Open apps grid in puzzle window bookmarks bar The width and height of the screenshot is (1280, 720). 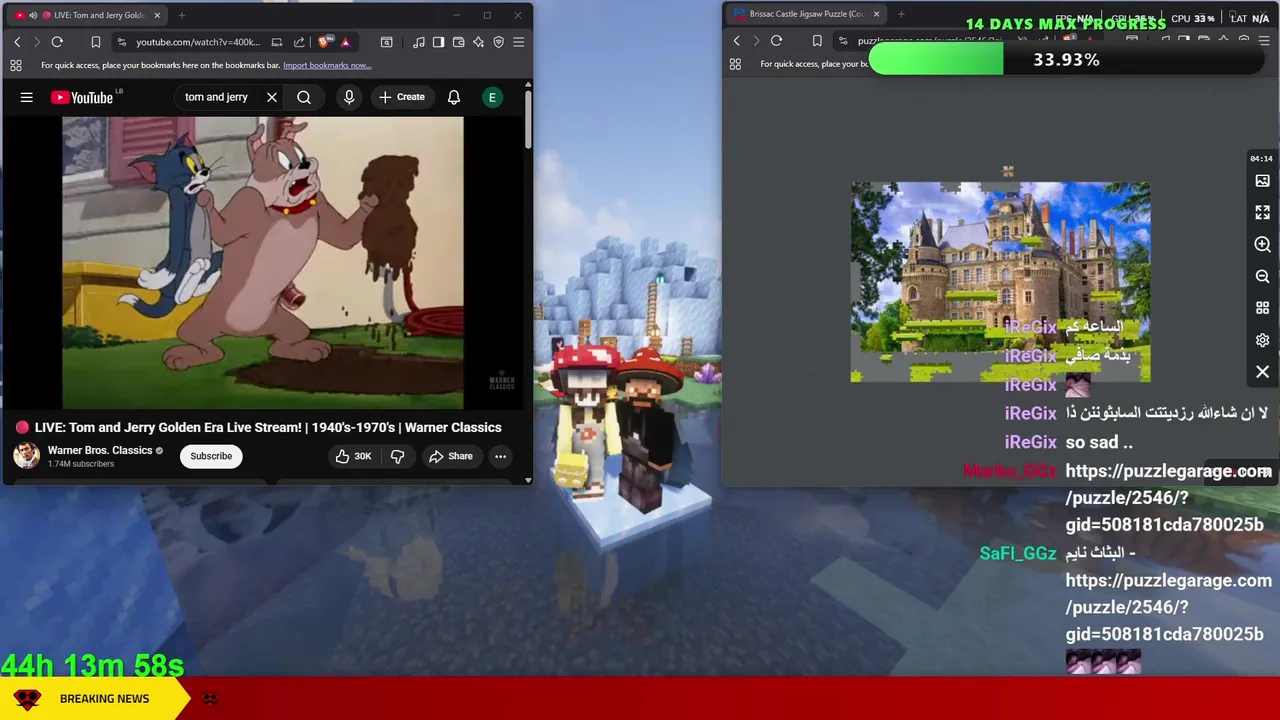coord(736,64)
